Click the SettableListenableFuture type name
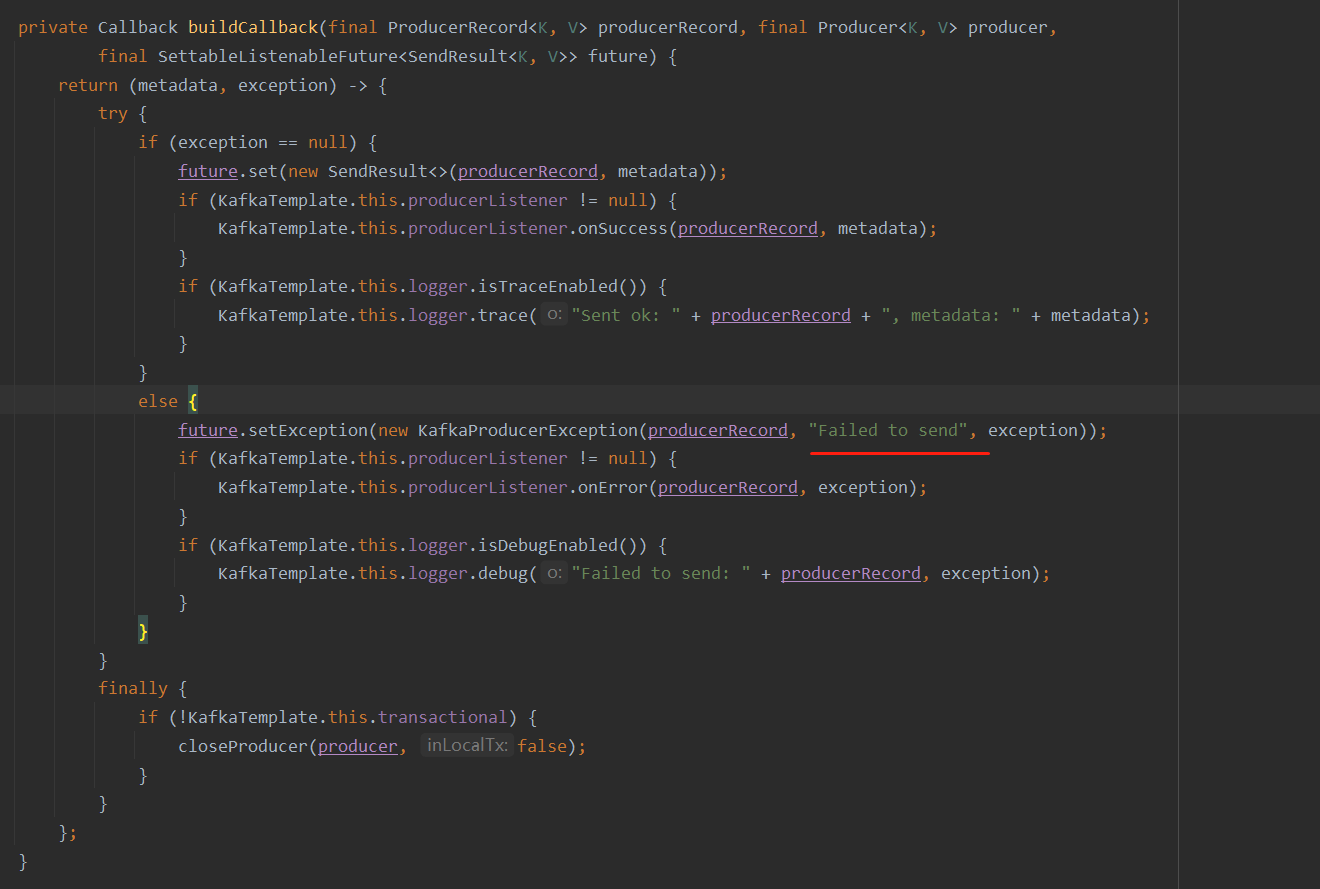 point(277,56)
